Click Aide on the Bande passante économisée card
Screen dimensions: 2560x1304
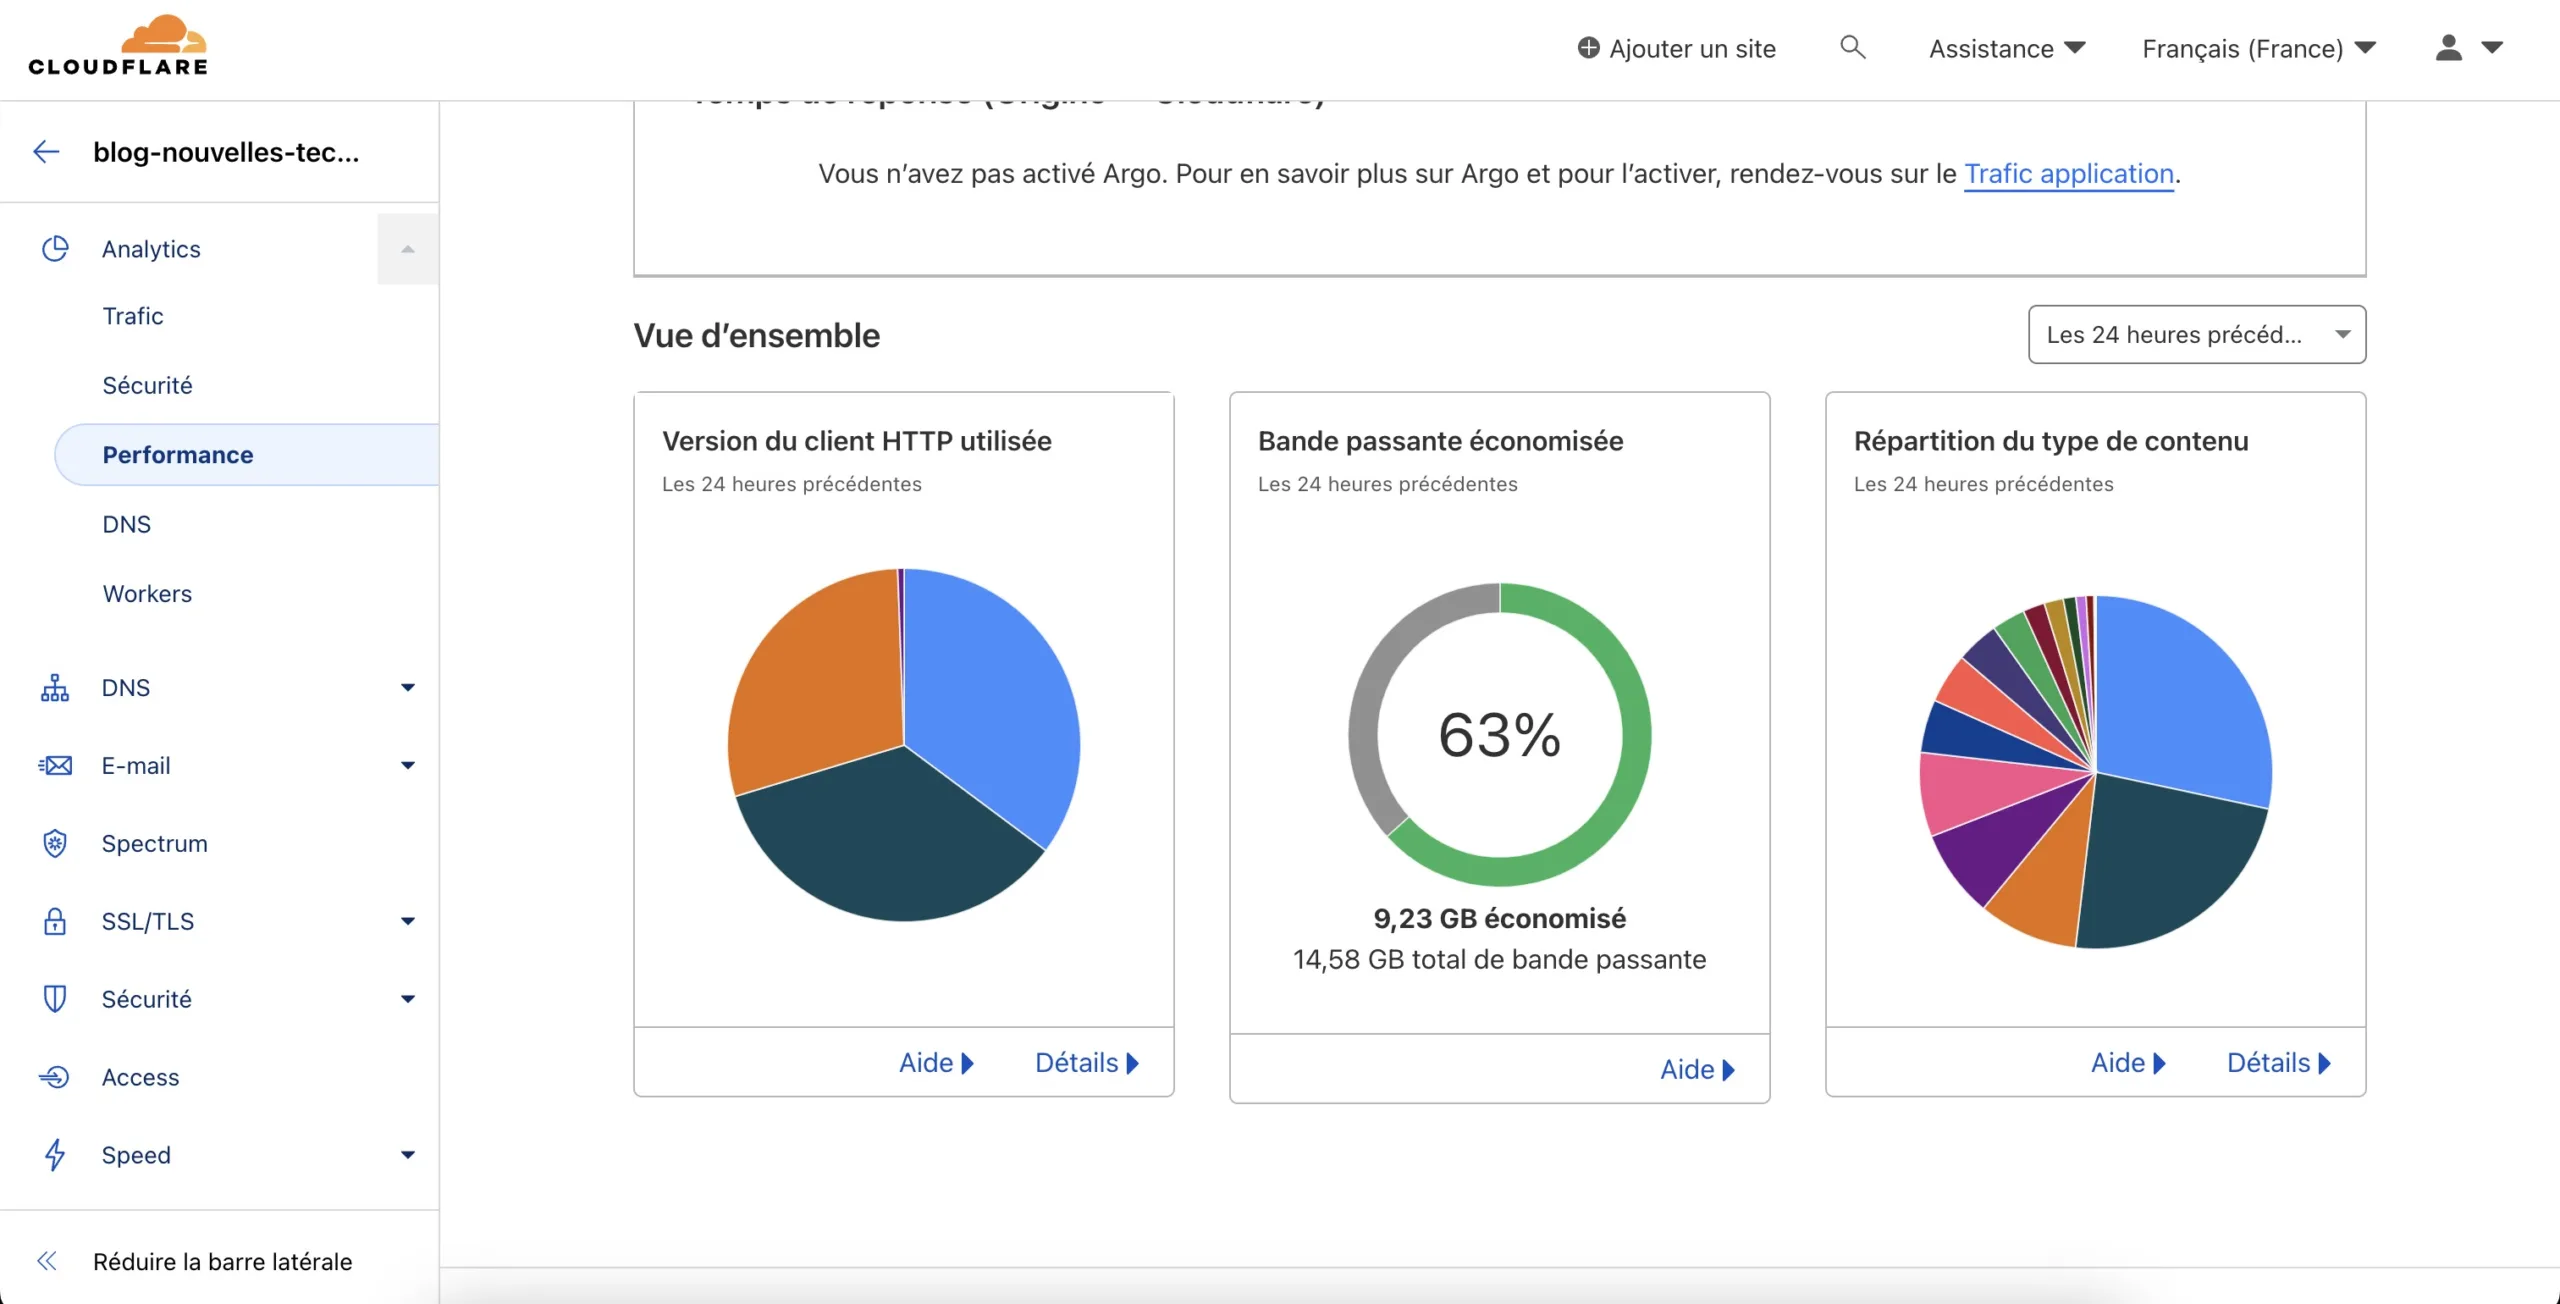click(x=1697, y=1070)
